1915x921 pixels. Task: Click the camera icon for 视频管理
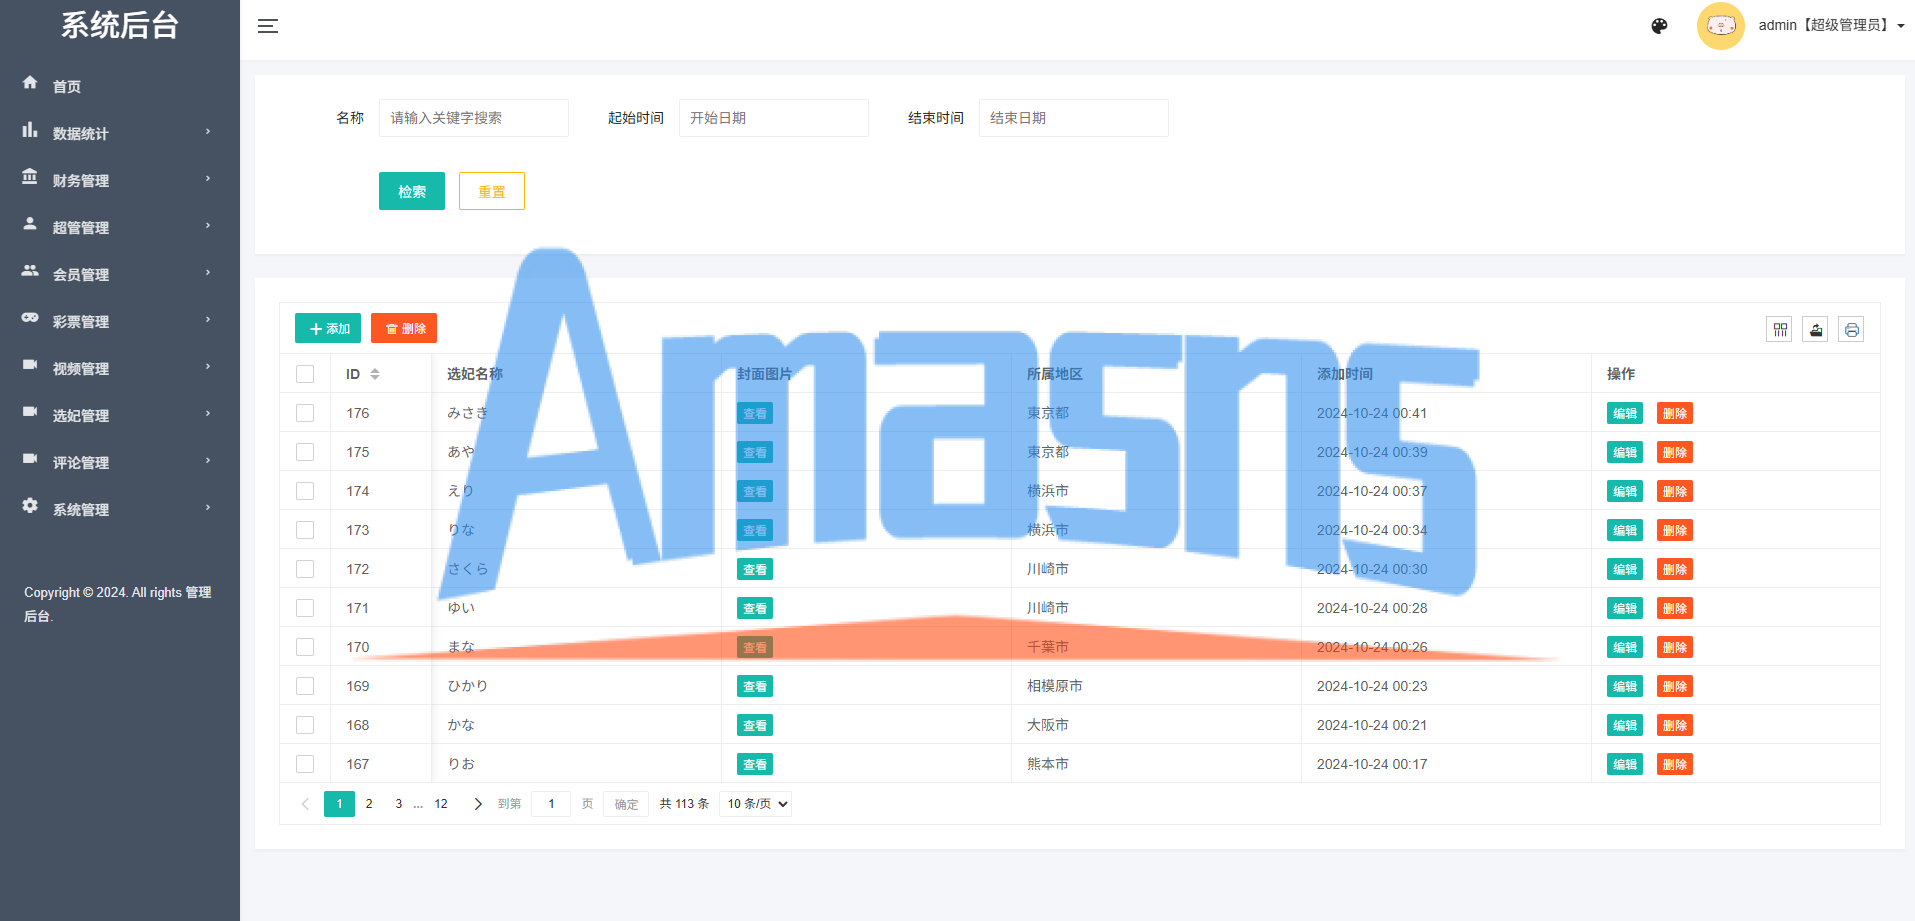(x=30, y=365)
